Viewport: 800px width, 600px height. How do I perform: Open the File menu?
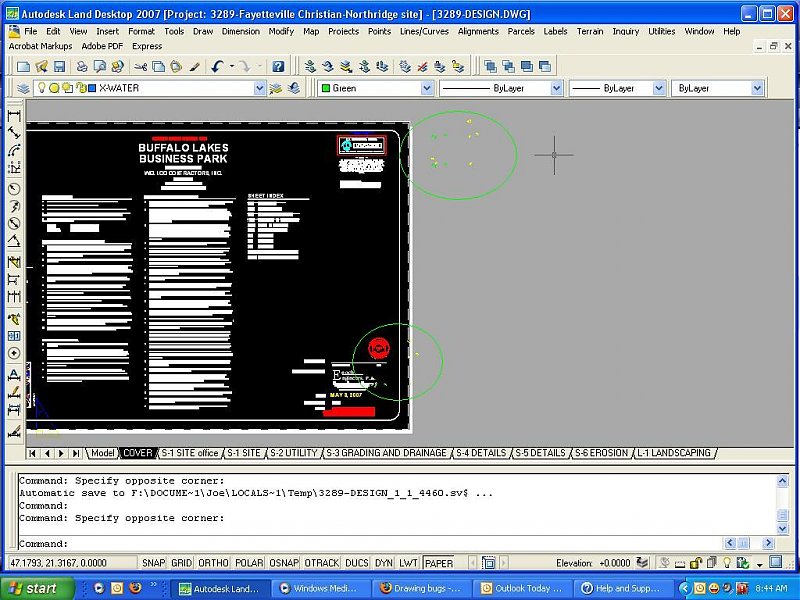[x=31, y=31]
